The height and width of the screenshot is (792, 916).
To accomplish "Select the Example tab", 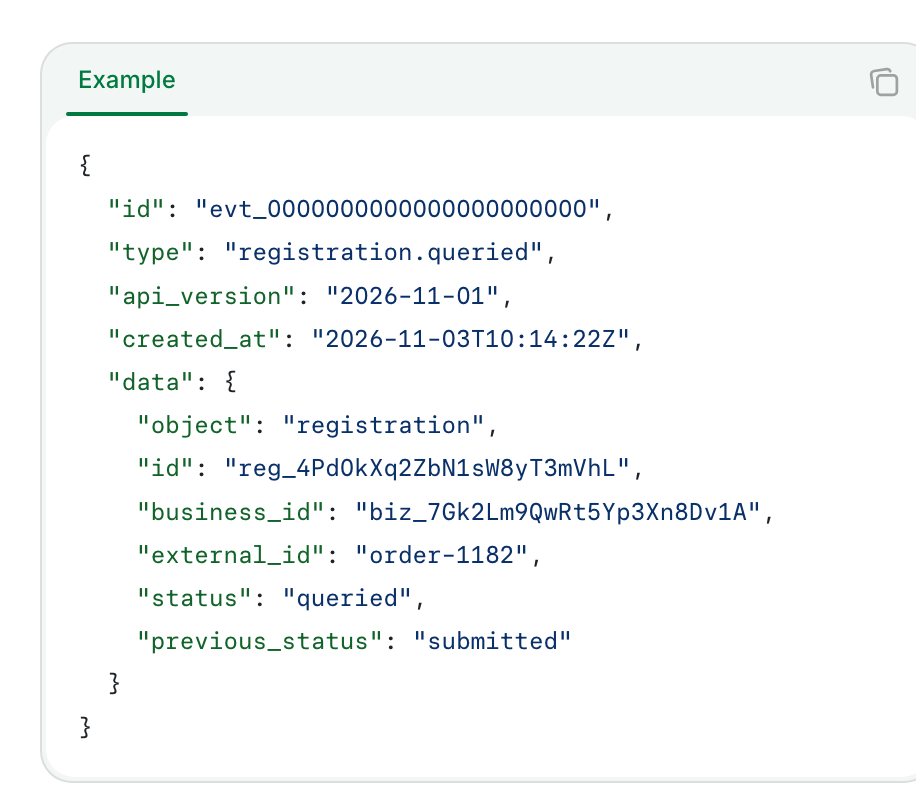I will [127, 80].
